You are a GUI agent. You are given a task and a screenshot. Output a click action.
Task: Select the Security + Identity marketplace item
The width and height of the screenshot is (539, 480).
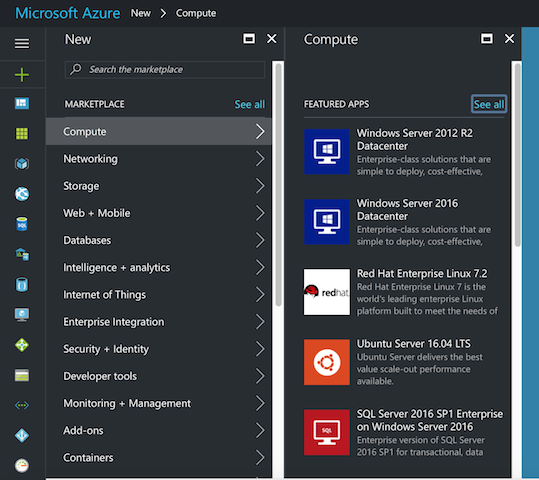tap(159, 349)
